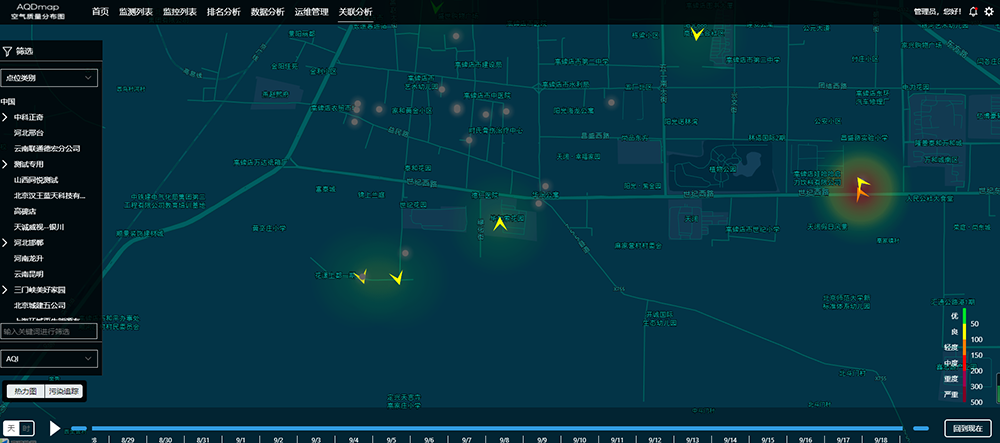Open the settings gear icon

point(989,12)
